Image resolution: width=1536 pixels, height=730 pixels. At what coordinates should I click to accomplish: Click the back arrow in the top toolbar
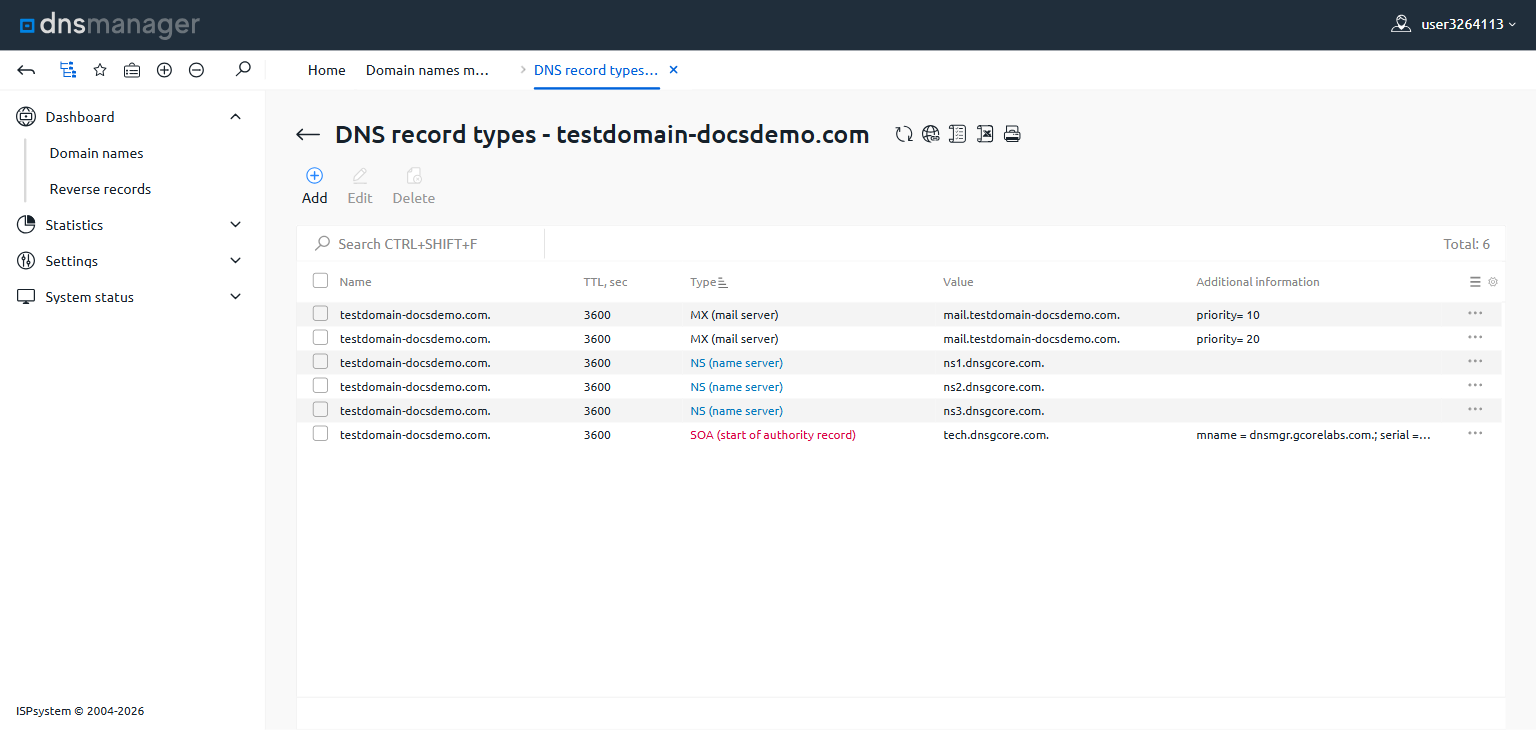point(27,70)
